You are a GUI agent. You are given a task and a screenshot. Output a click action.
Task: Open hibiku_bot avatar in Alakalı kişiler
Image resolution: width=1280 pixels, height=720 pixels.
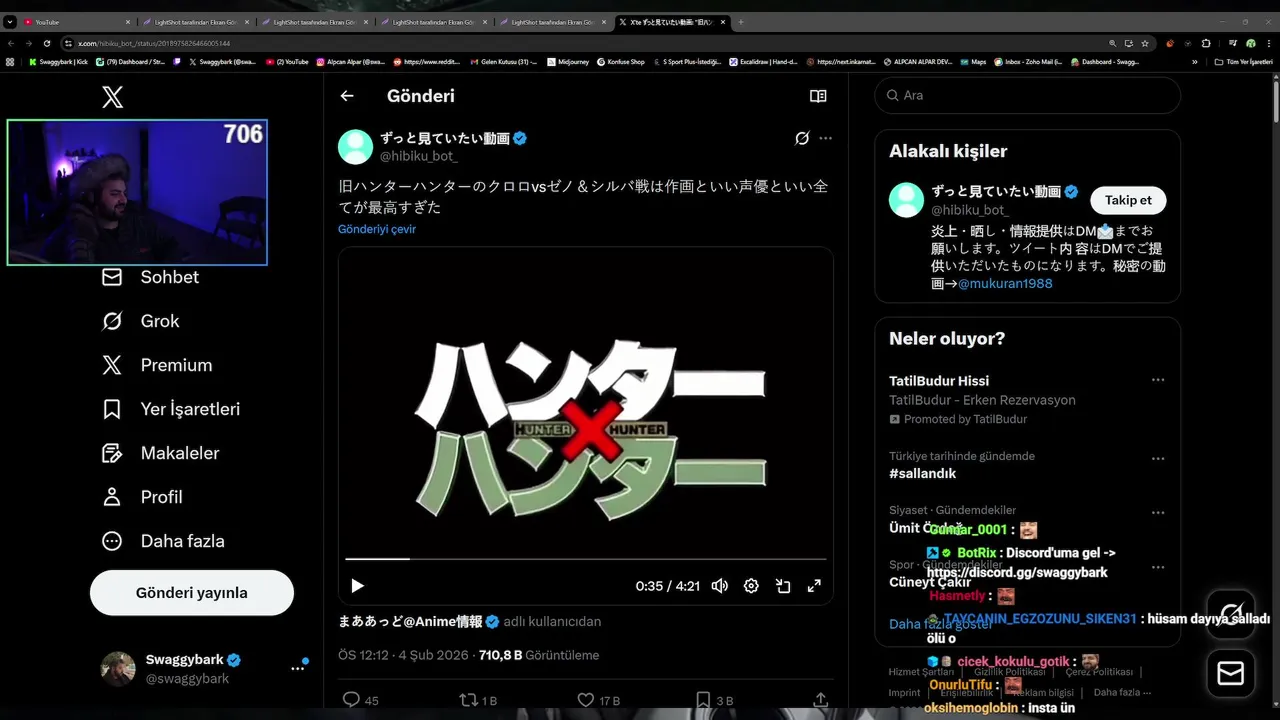[x=907, y=200]
